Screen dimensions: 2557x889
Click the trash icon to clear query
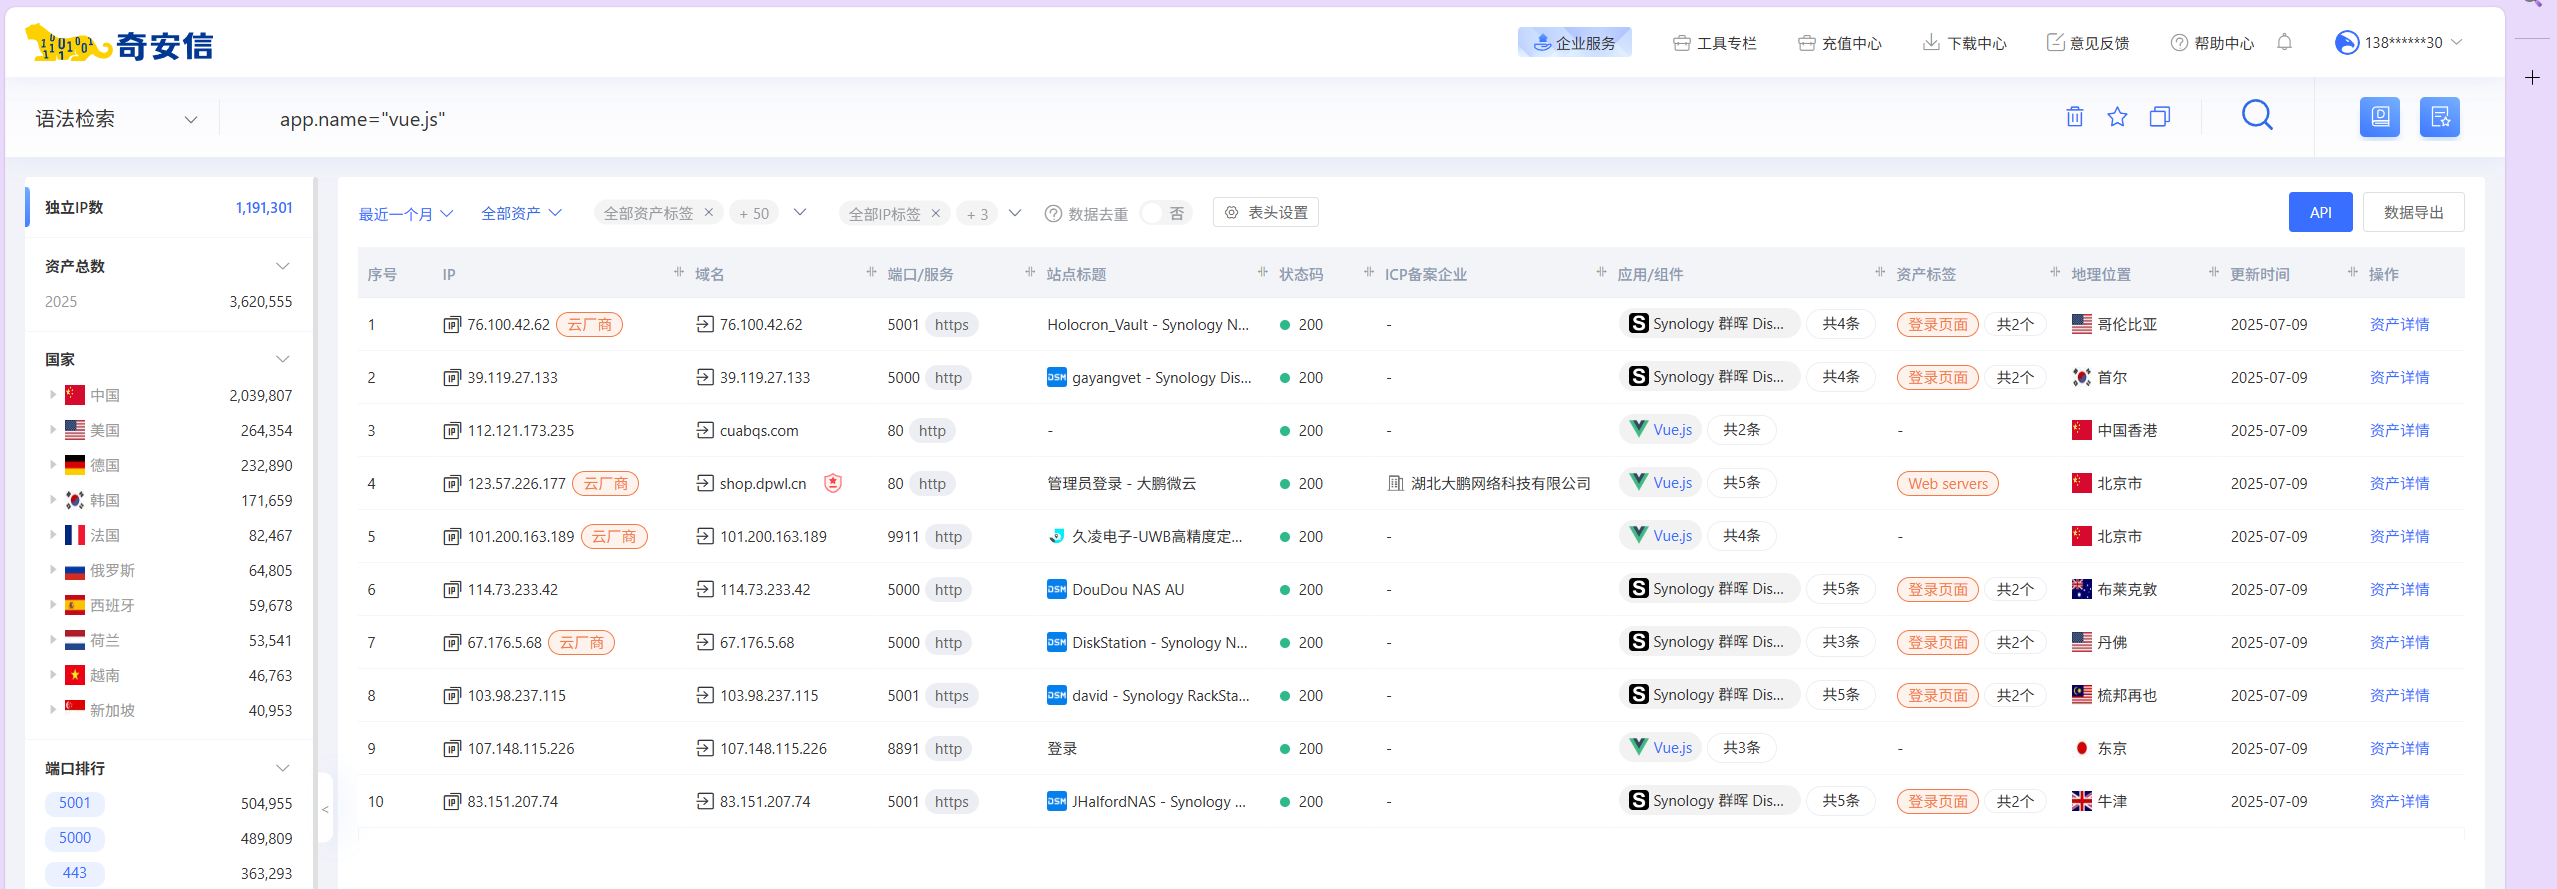(2075, 117)
